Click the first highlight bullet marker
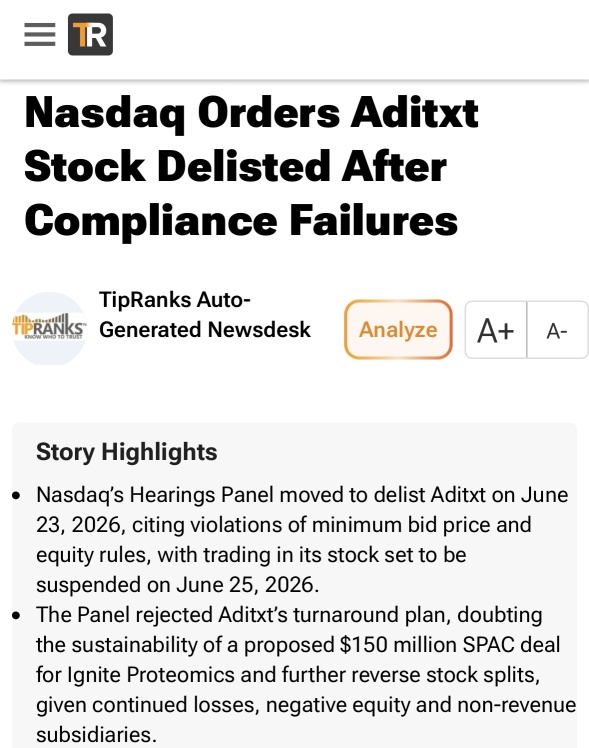This screenshot has height=748, width=589. (x=17, y=496)
